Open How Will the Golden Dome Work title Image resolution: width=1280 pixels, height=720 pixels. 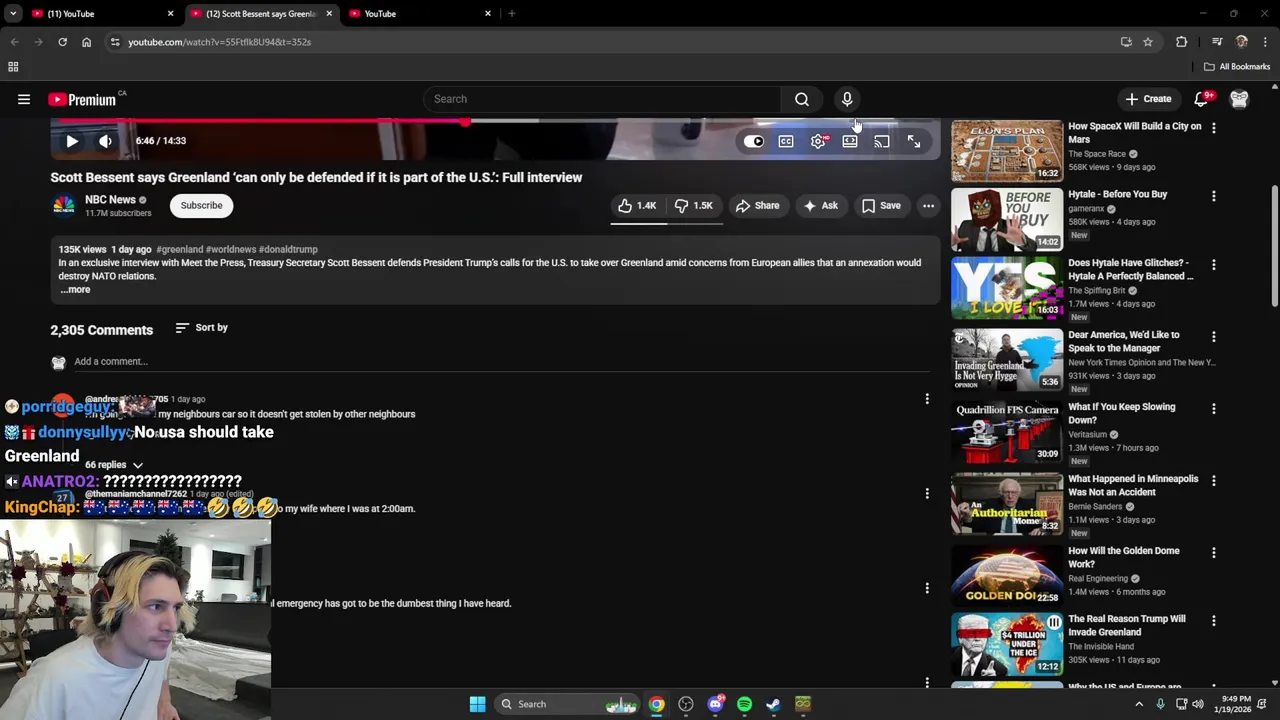point(1124,557)
